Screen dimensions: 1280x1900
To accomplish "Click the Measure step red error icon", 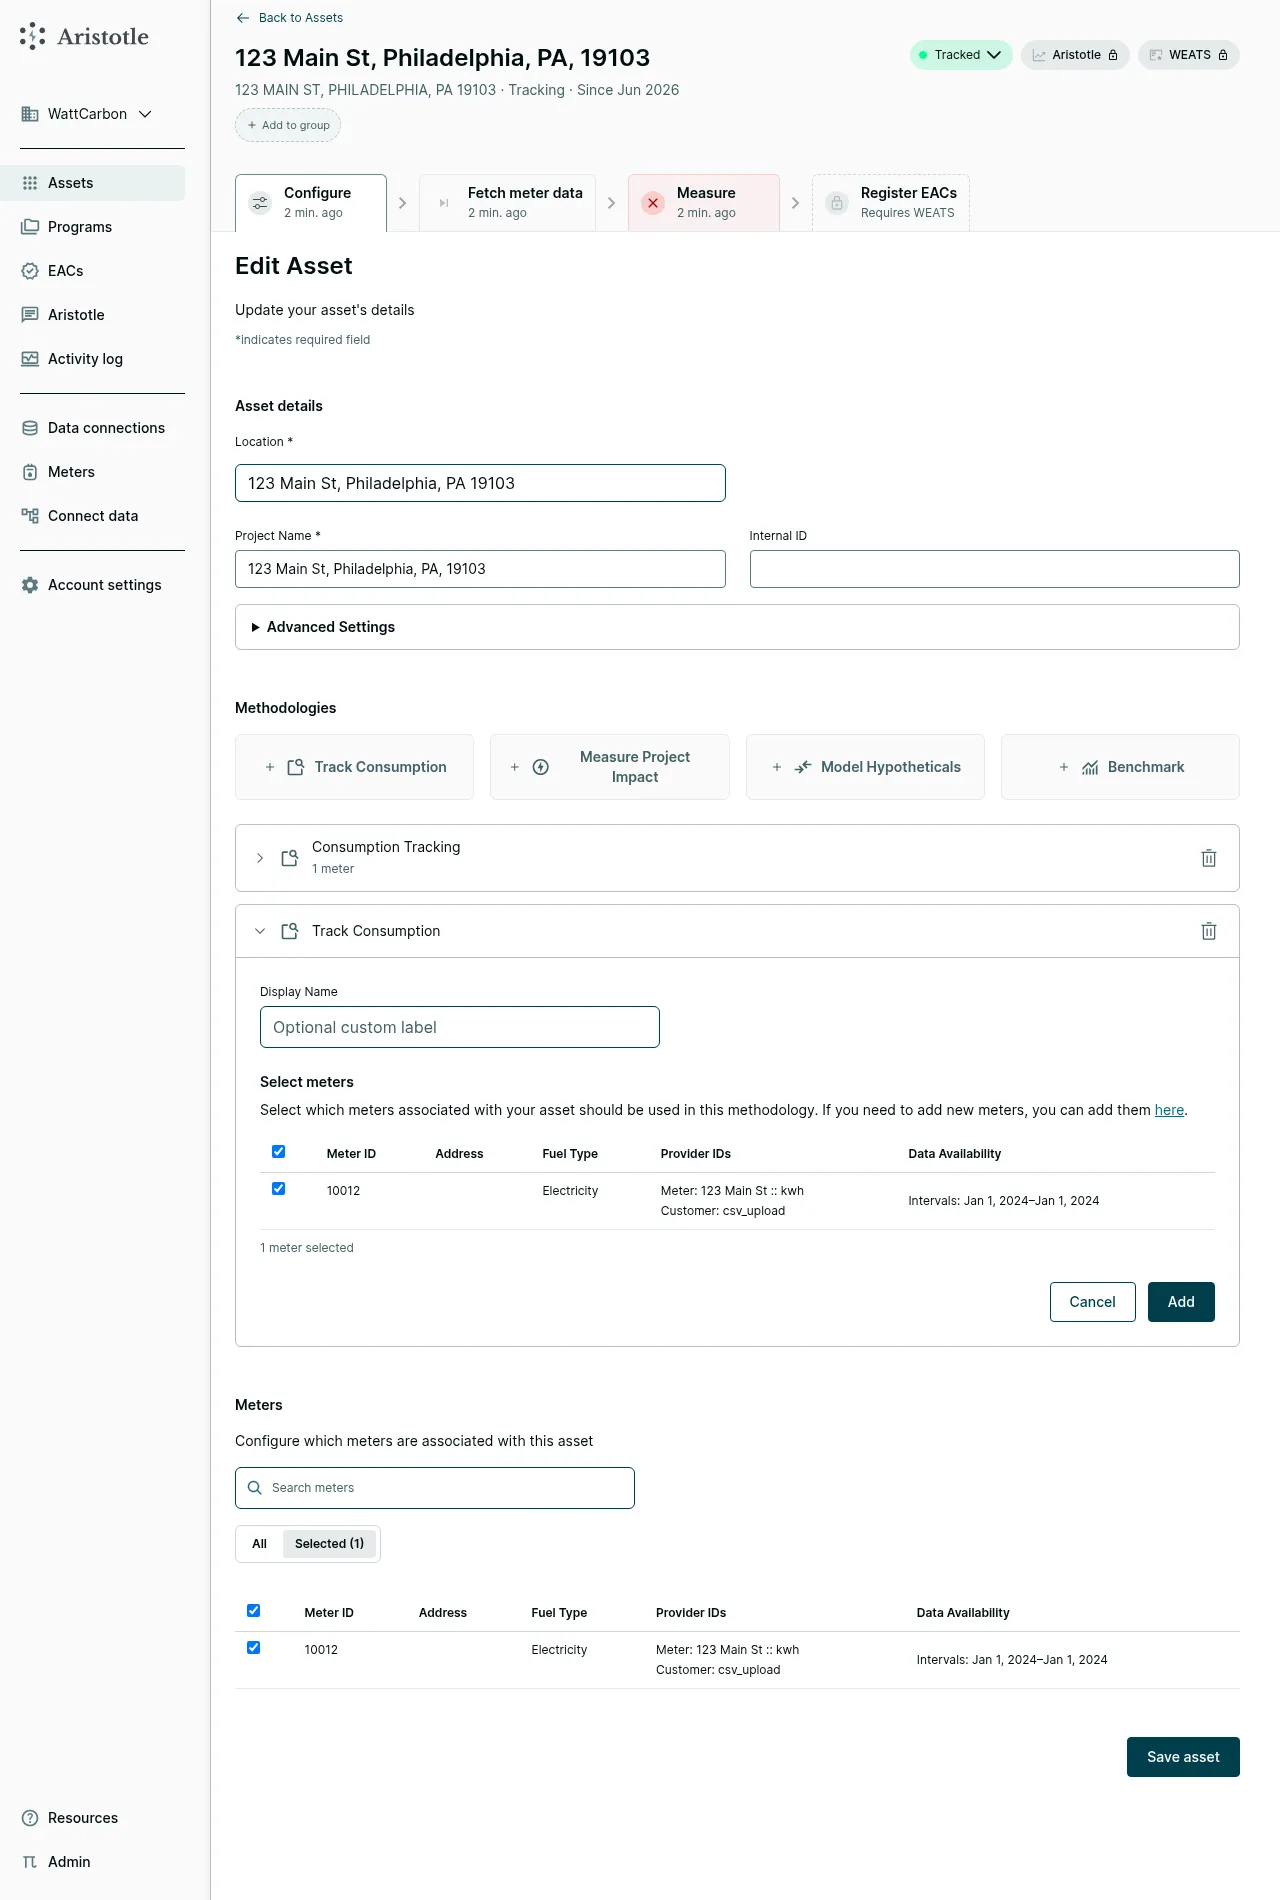I will pos(653,203).
